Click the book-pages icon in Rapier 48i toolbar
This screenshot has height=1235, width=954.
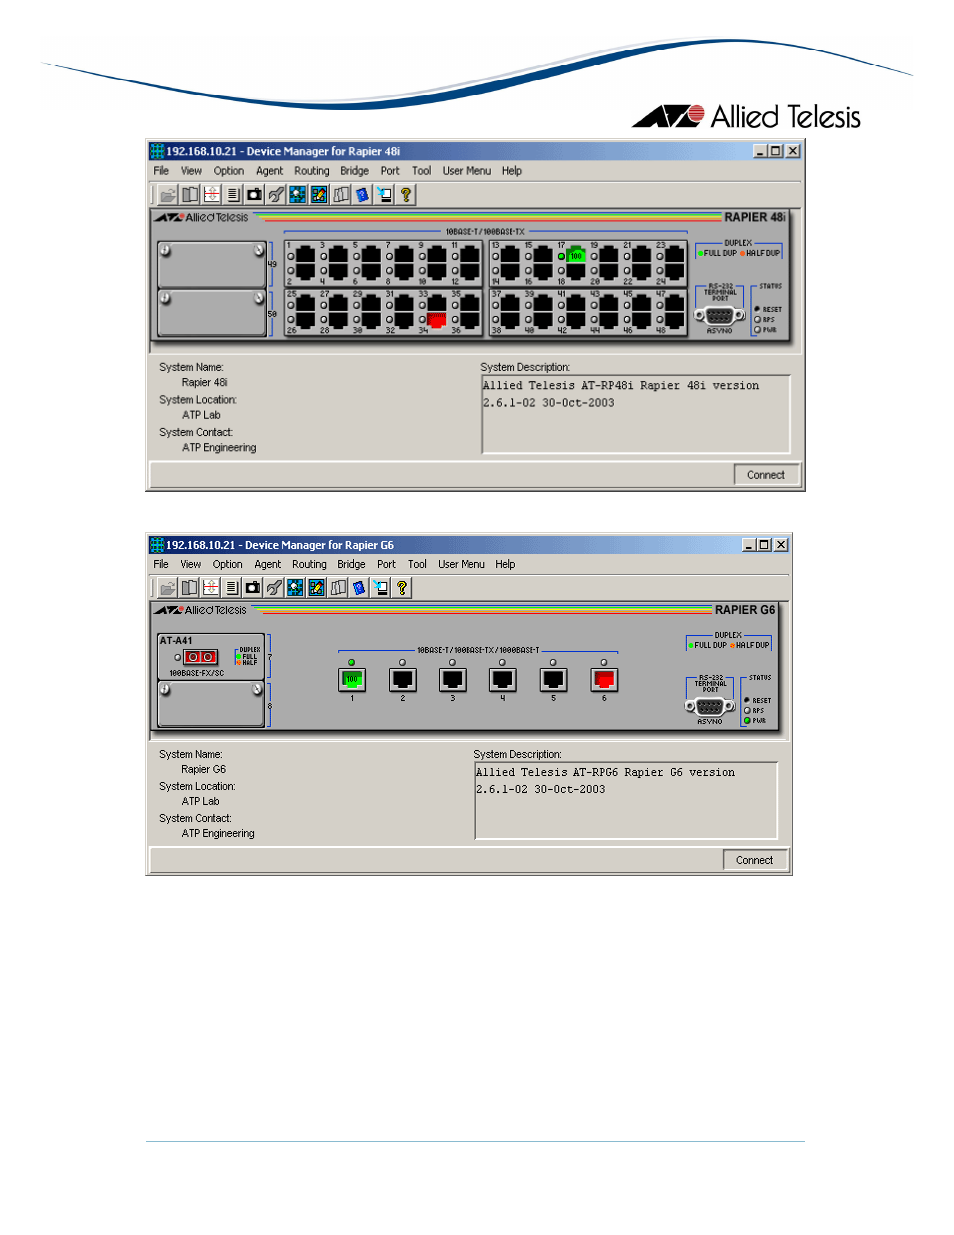click(190, 195)
